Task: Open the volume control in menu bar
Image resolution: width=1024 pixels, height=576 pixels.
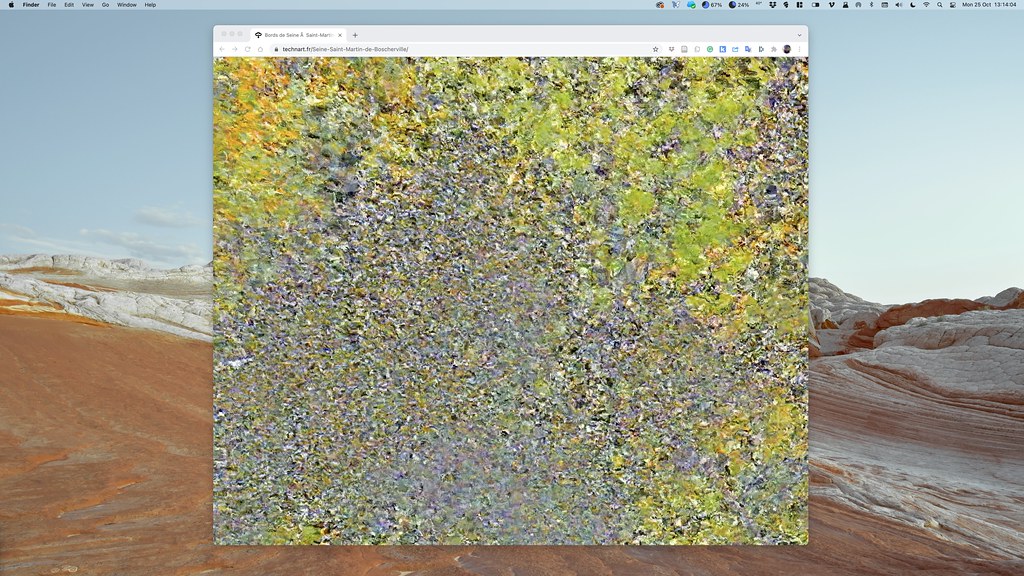Action: click(899, 5)
